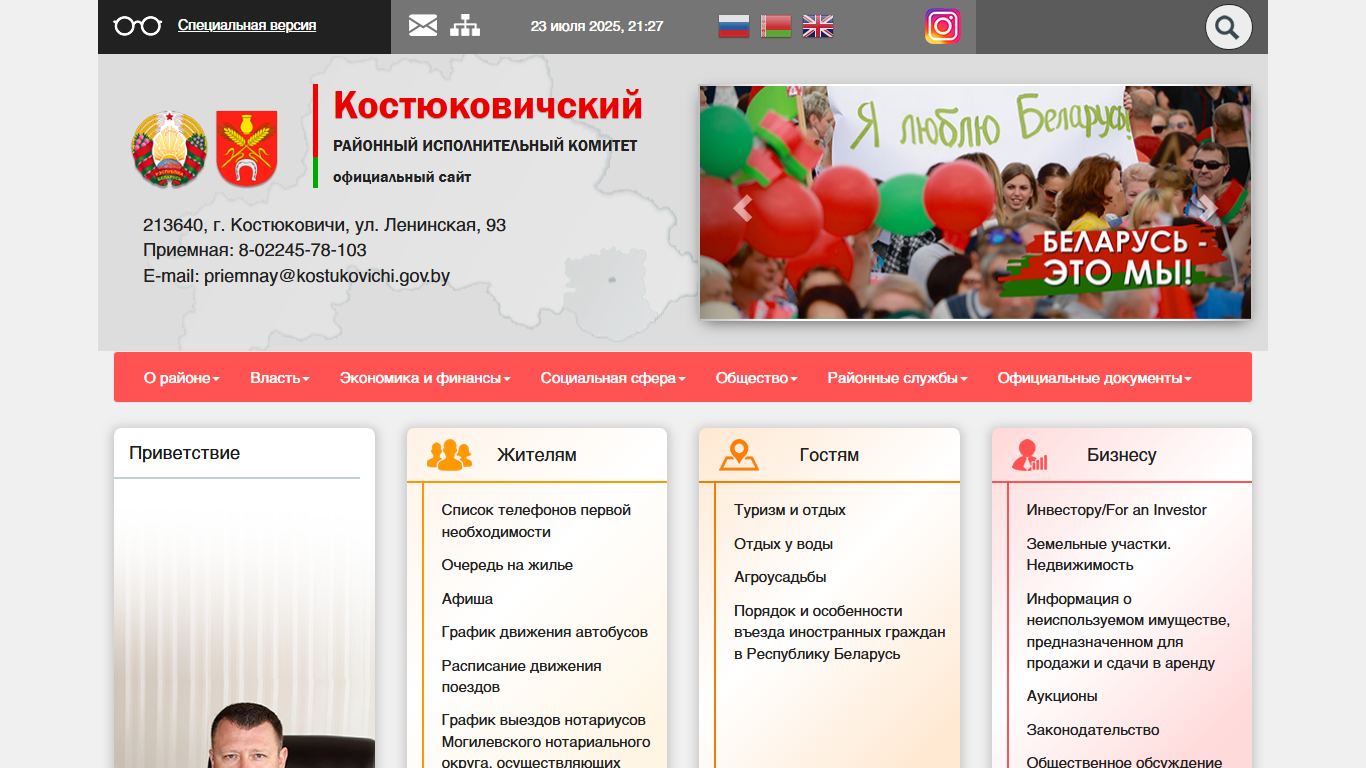The image size is (1366, 768).
Task: Click the Костюковичский site title
Action: pyautogui.click(x=488, y=105)
